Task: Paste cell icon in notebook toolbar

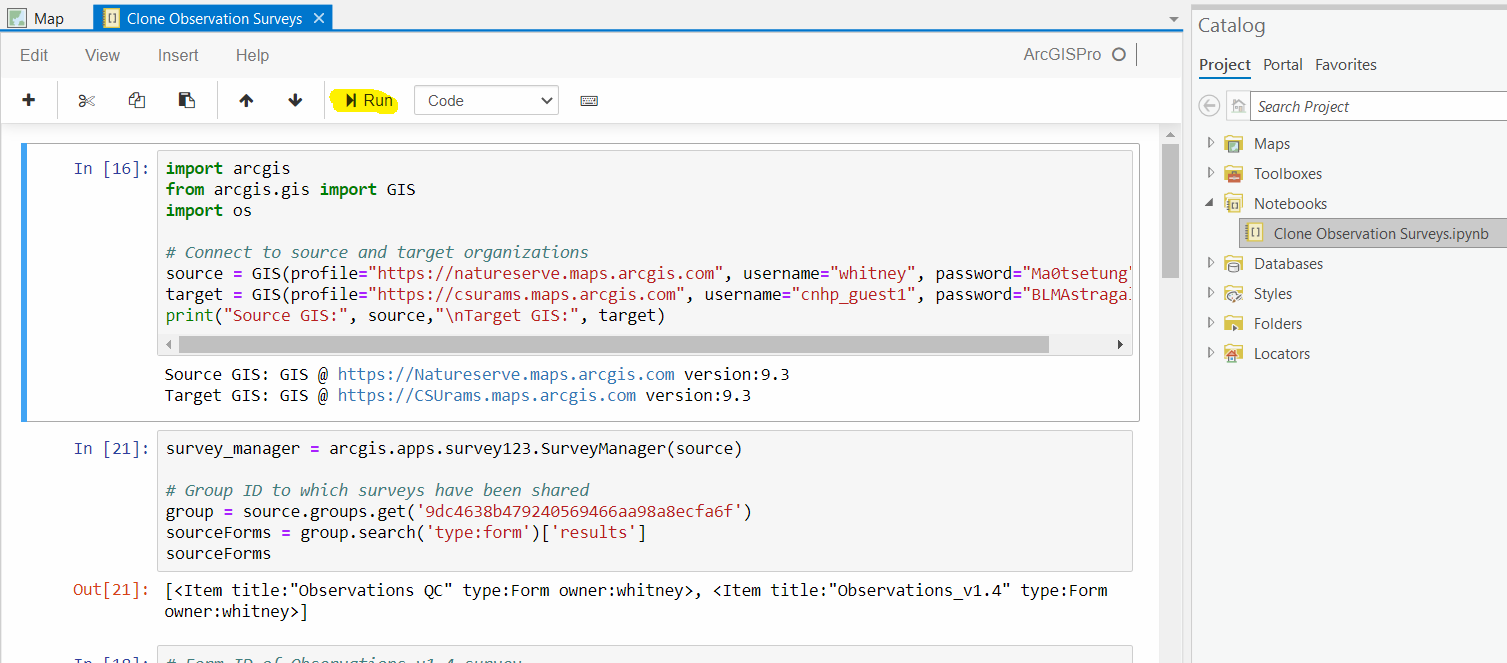Action: click(186, 100)
